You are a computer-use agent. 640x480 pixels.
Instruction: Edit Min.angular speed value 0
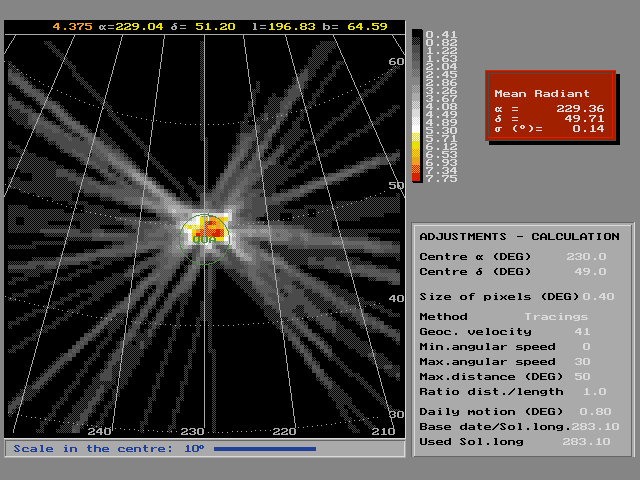pyautogui.click(x=587, y=347)
